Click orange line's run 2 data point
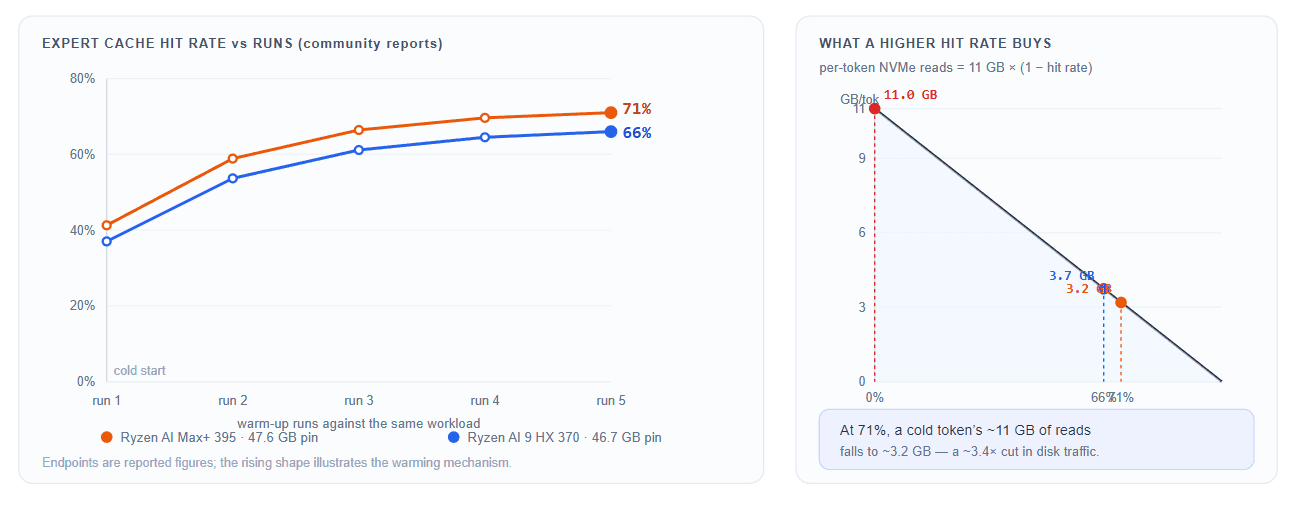This screenshot has width=1296, height=508. coord(233,158)
